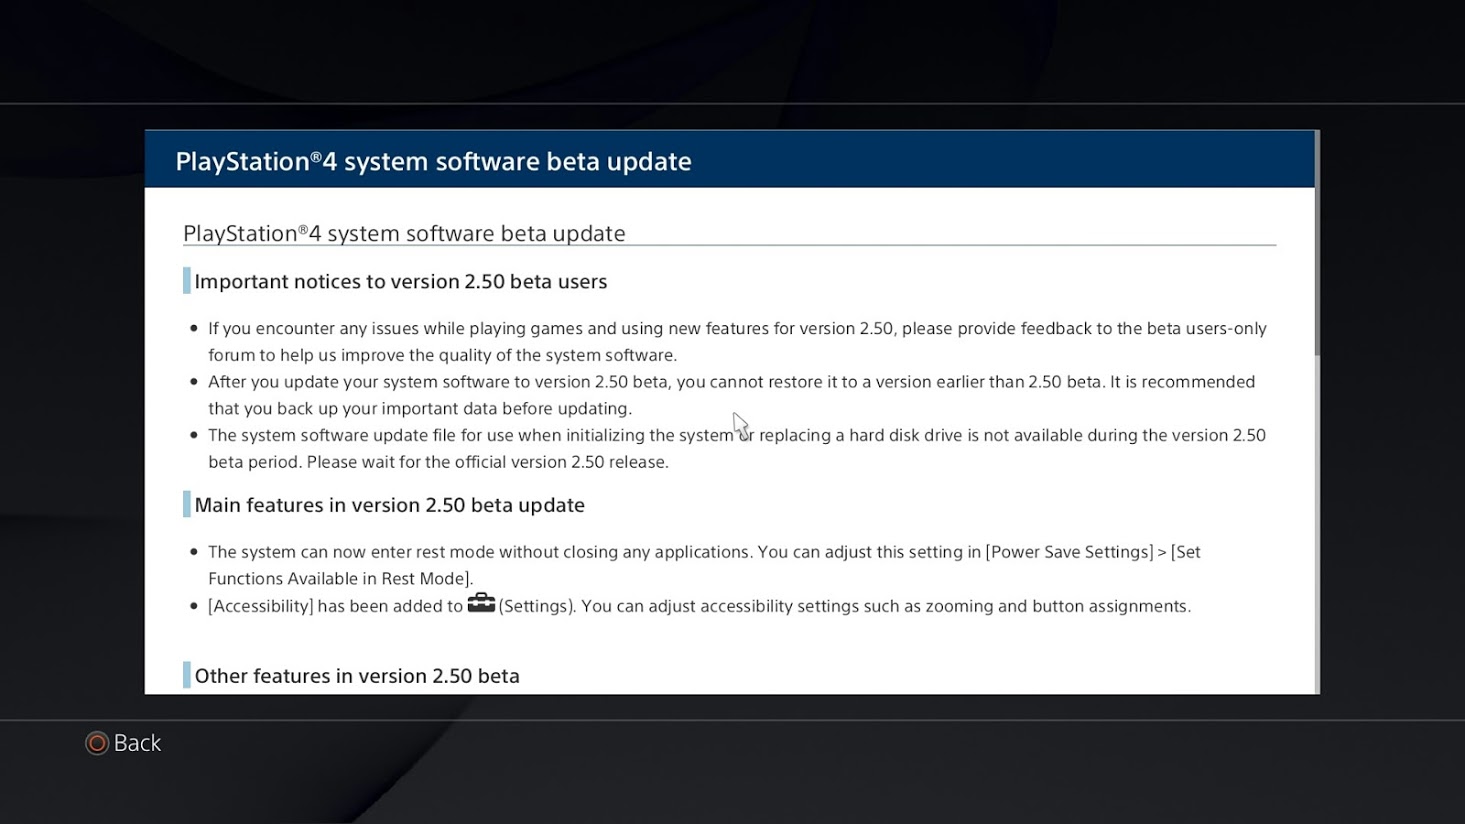Screen dimensions: 1465x824
Task: Click the blue title bar heading text
Action: [433, 161]
